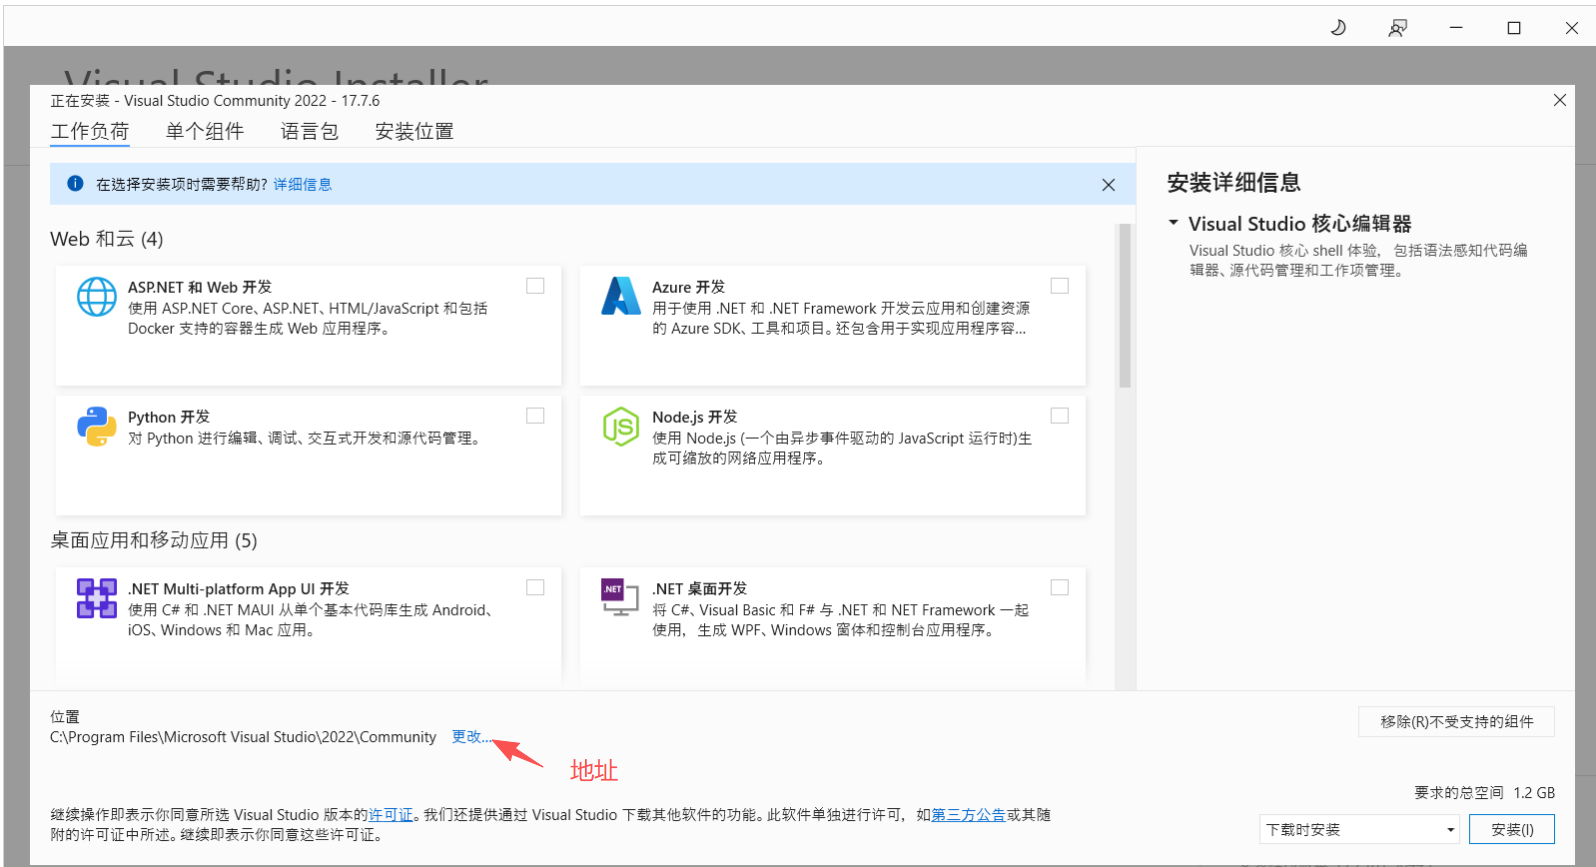The image size is (1596, 867).
Task: Close the installation dialog
Action: (1560, 100)
